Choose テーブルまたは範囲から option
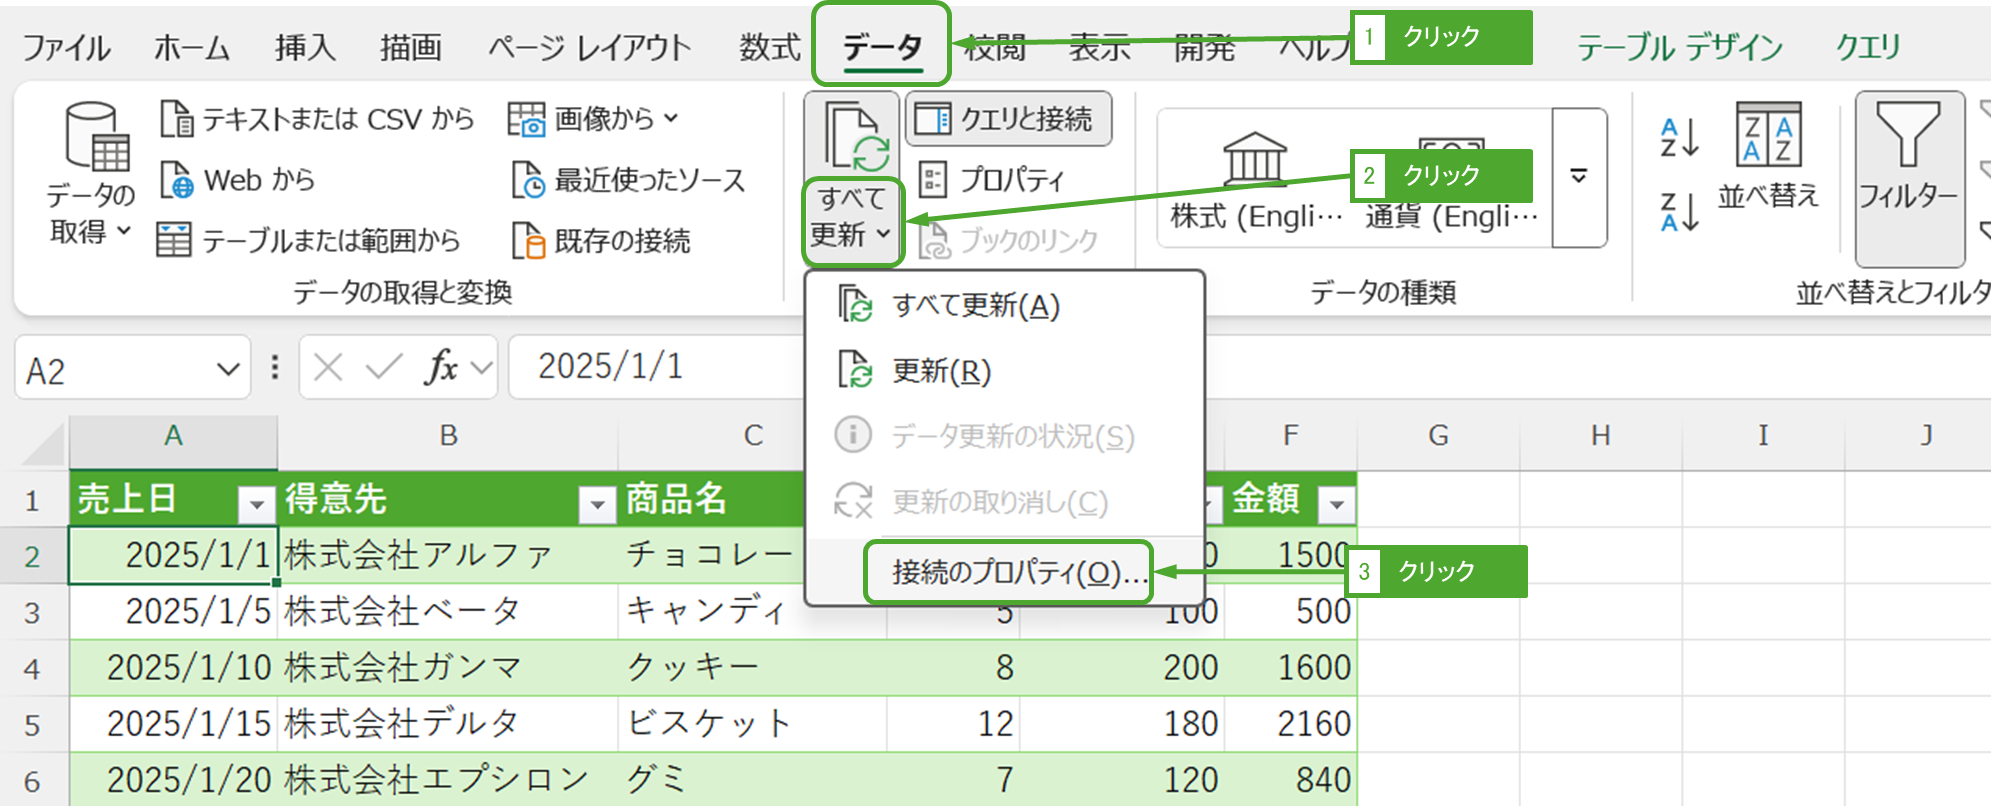Viewport: 1991px width, 806px height. [x=309, y=241]
